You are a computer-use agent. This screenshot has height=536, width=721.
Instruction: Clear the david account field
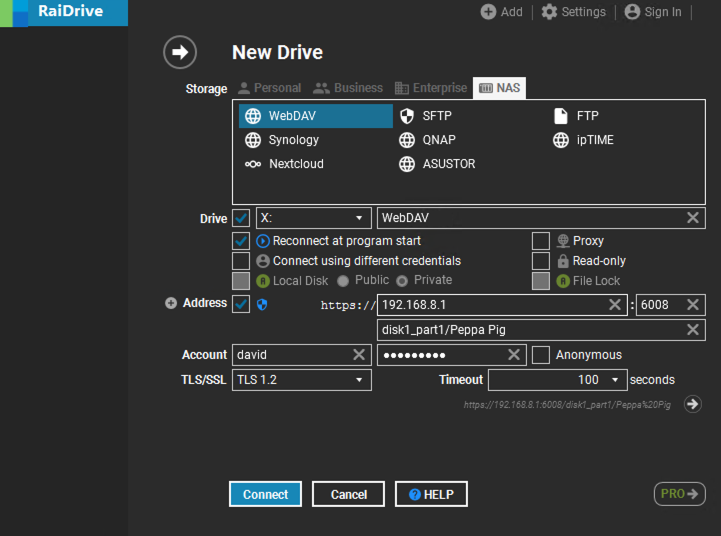pyautogui.click(x=359, y=354)
